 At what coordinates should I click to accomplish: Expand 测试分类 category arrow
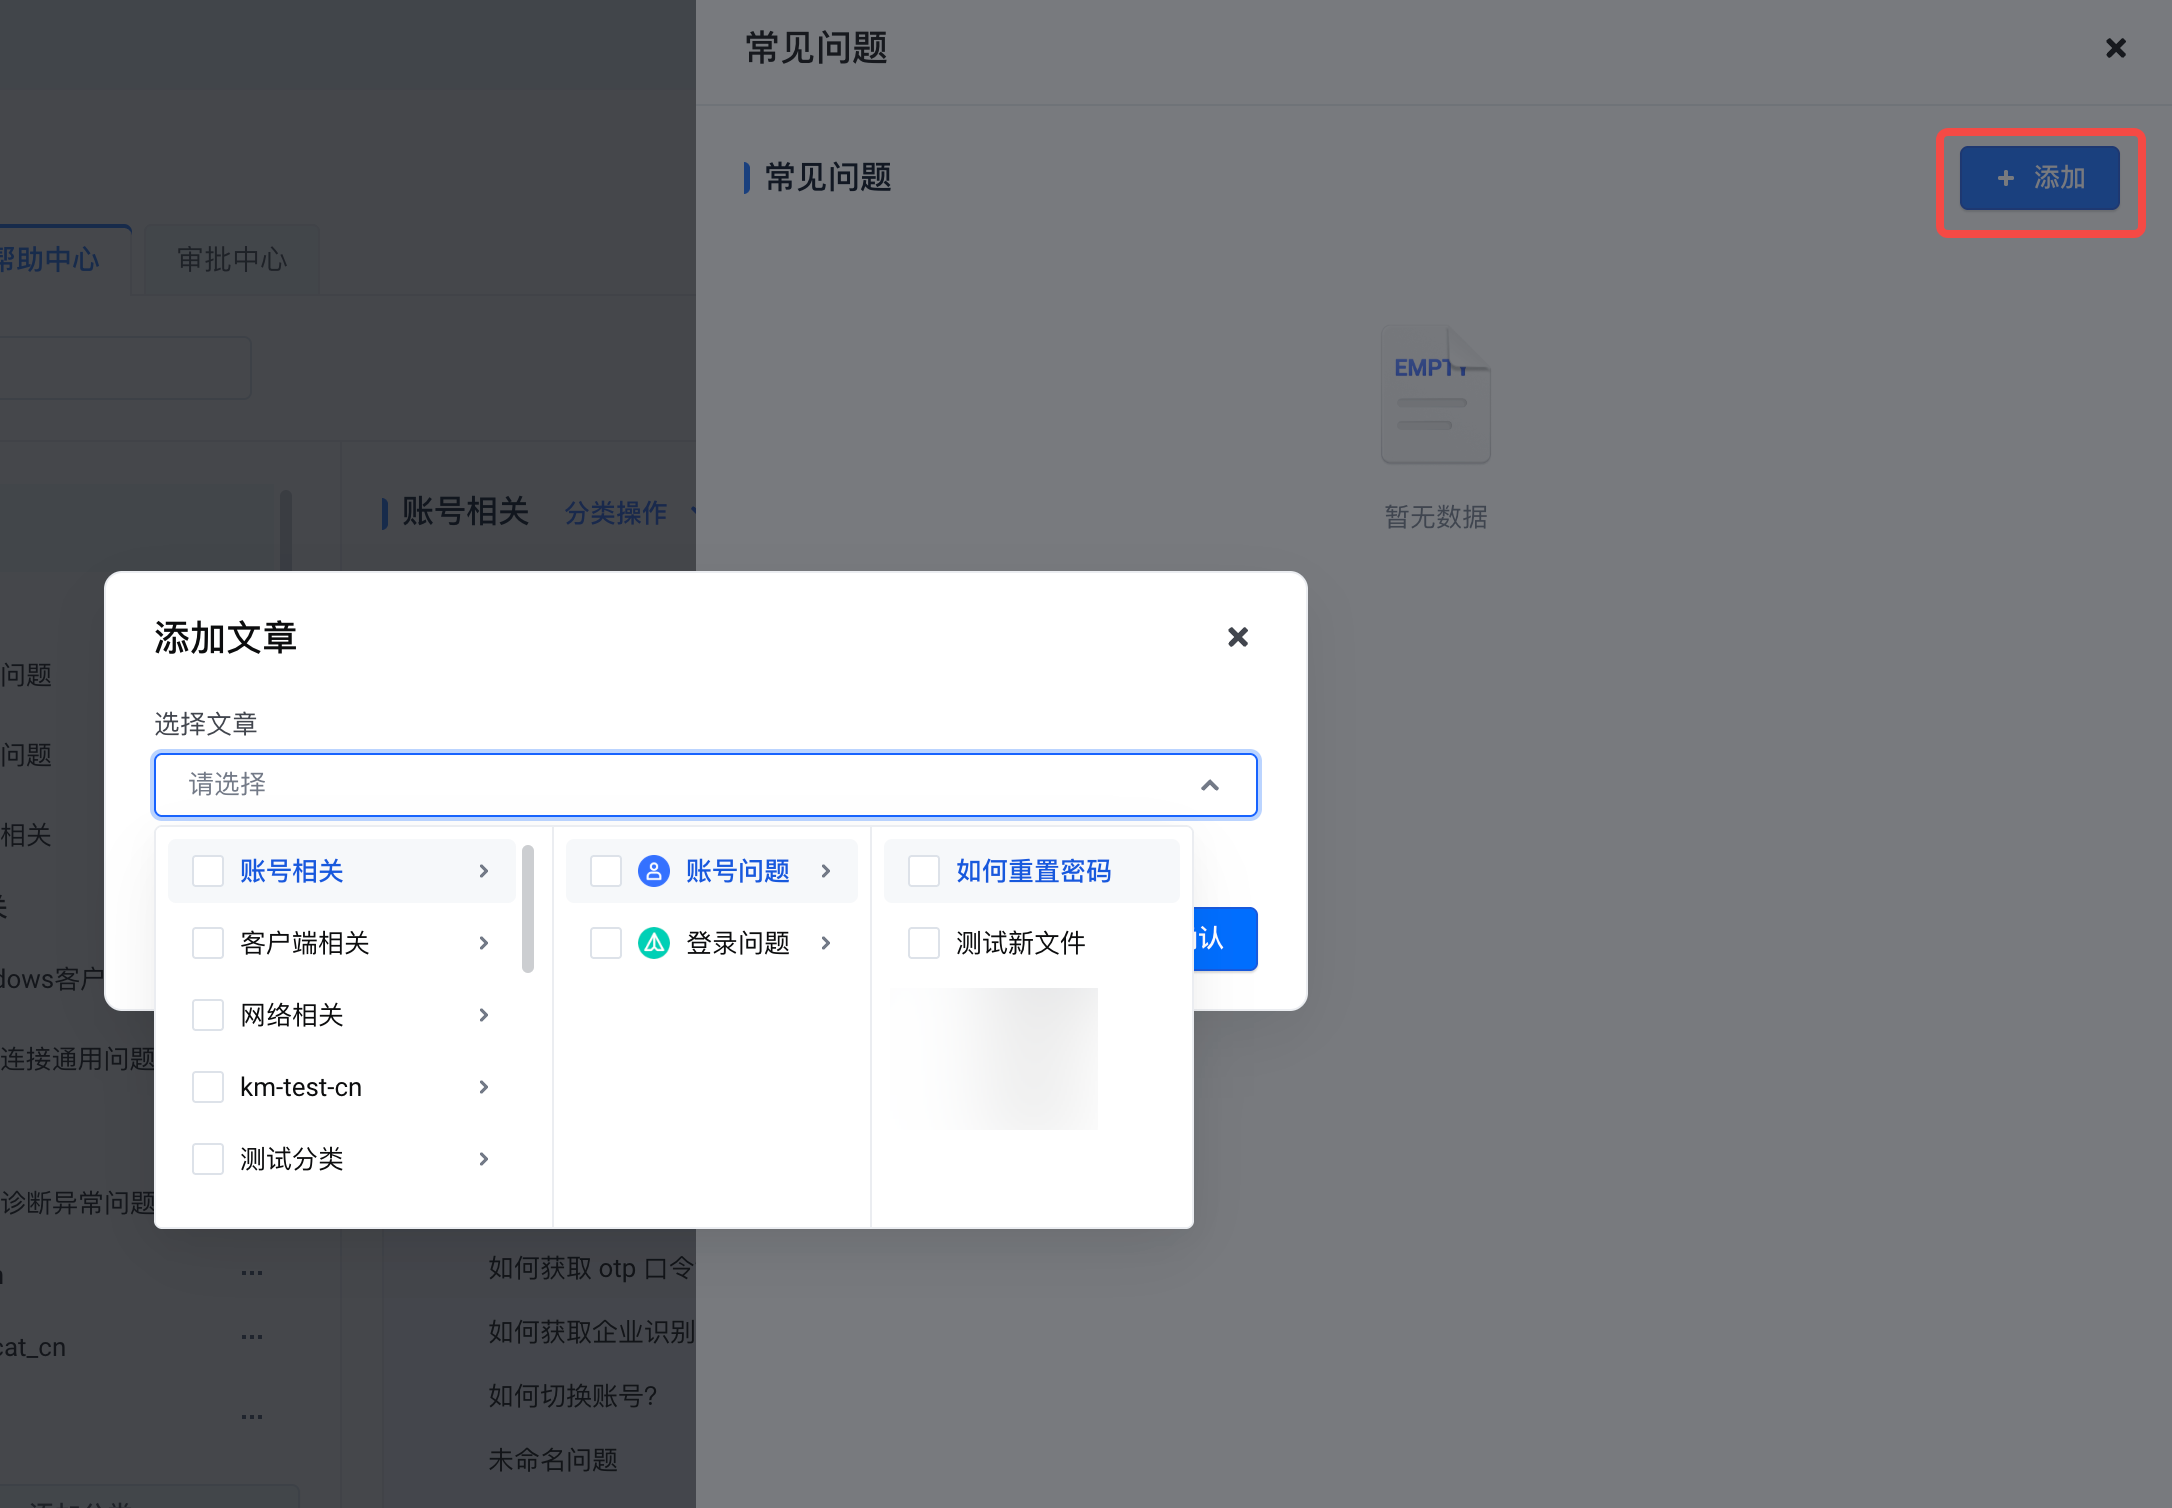click(484, 1159)
